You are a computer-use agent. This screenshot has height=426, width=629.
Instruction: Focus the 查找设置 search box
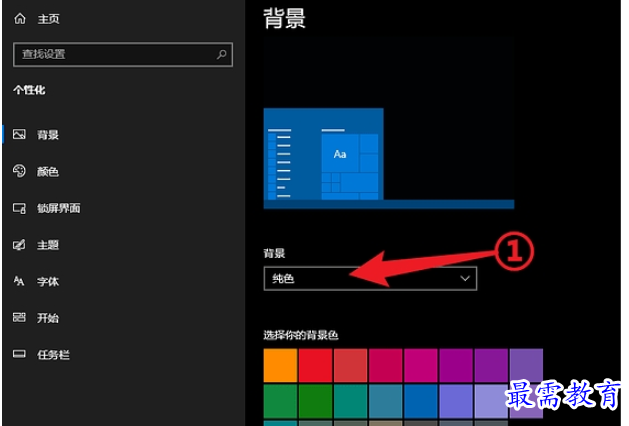123,54
